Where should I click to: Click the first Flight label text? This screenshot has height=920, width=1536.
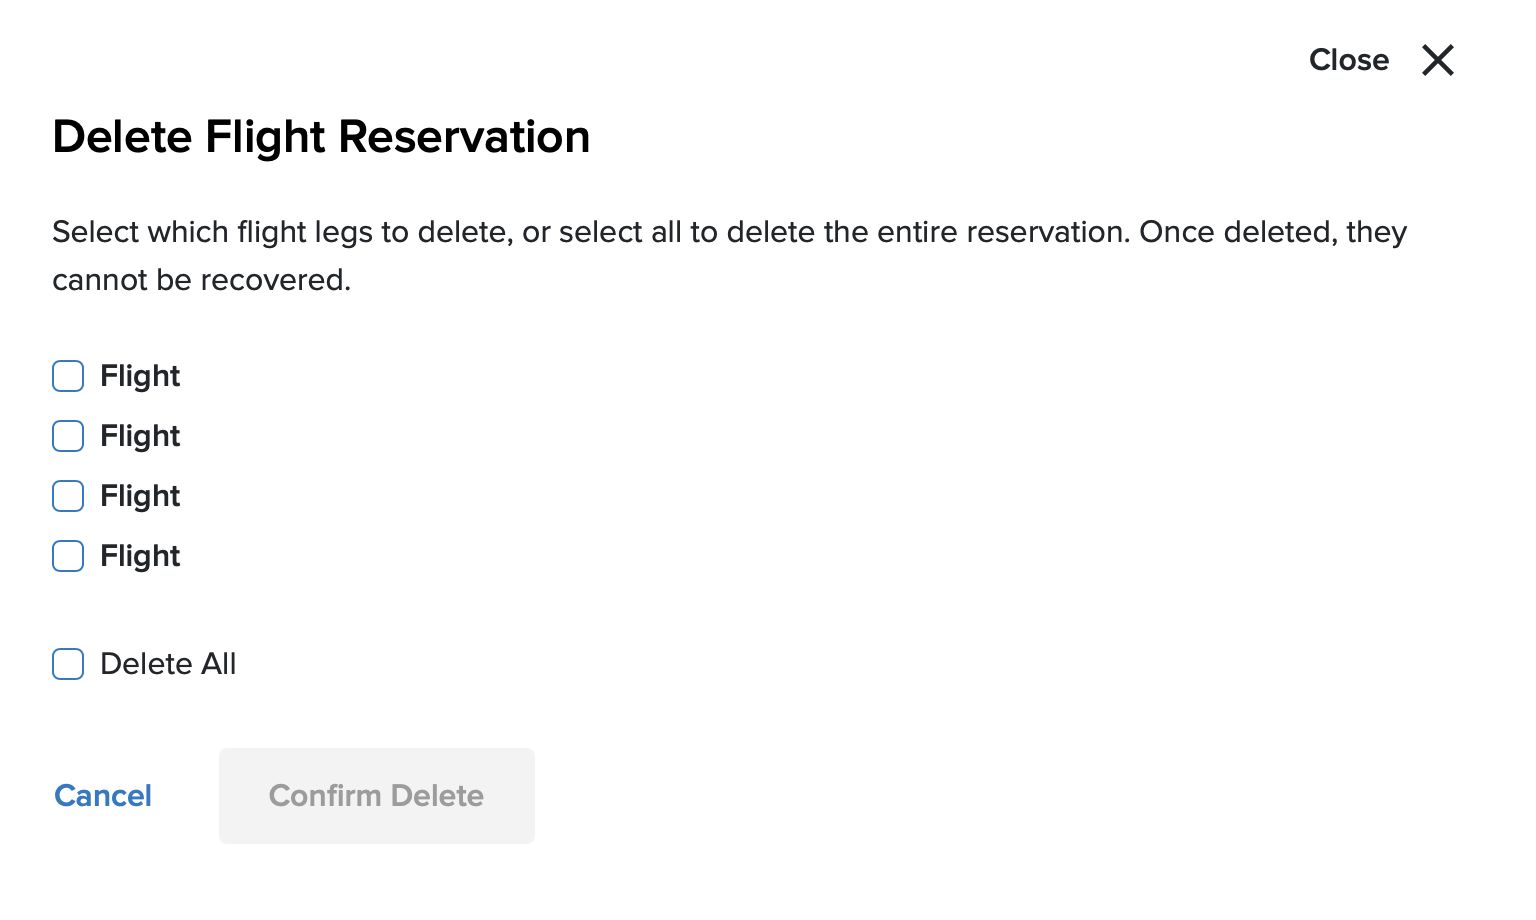pyautogui.click(x=140, y=376)
